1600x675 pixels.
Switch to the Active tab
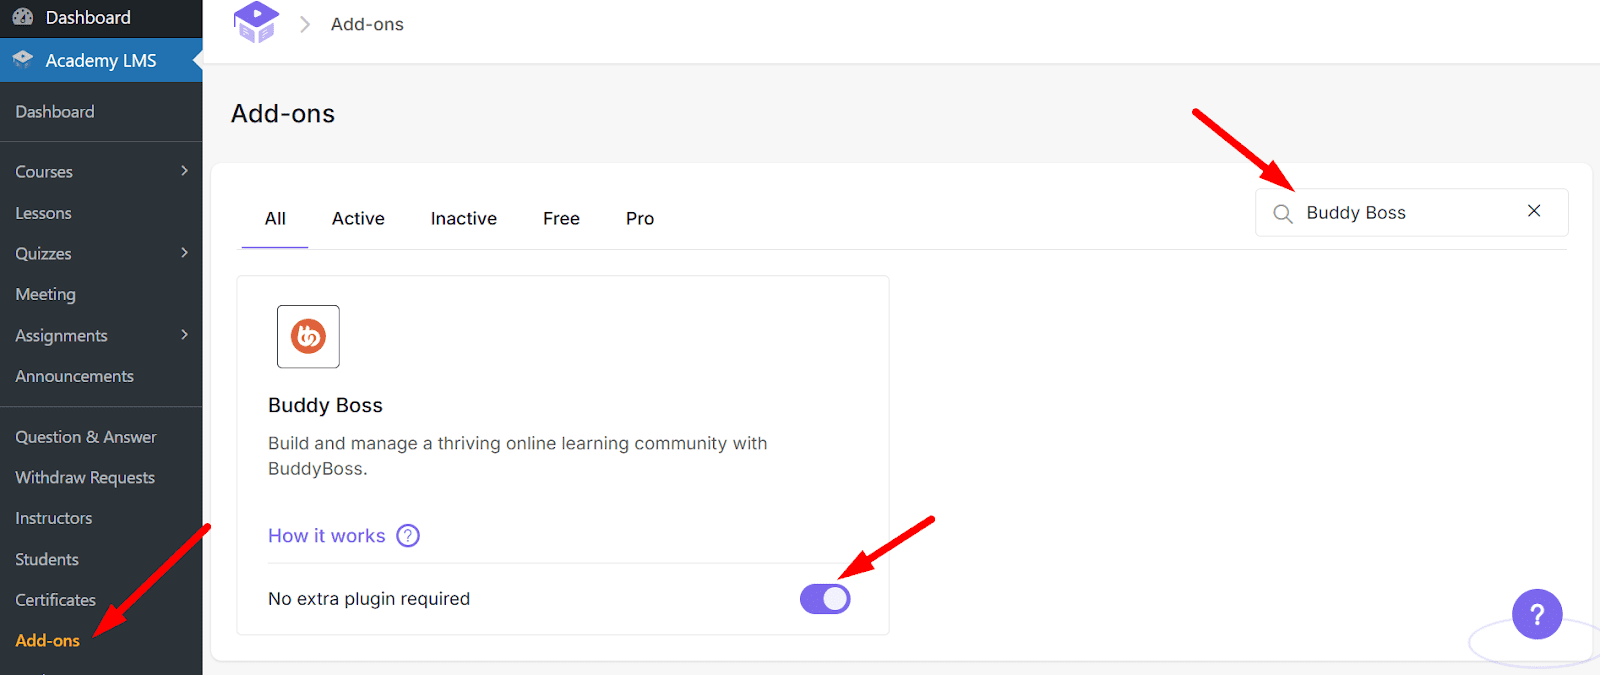[x=358, y=218]
